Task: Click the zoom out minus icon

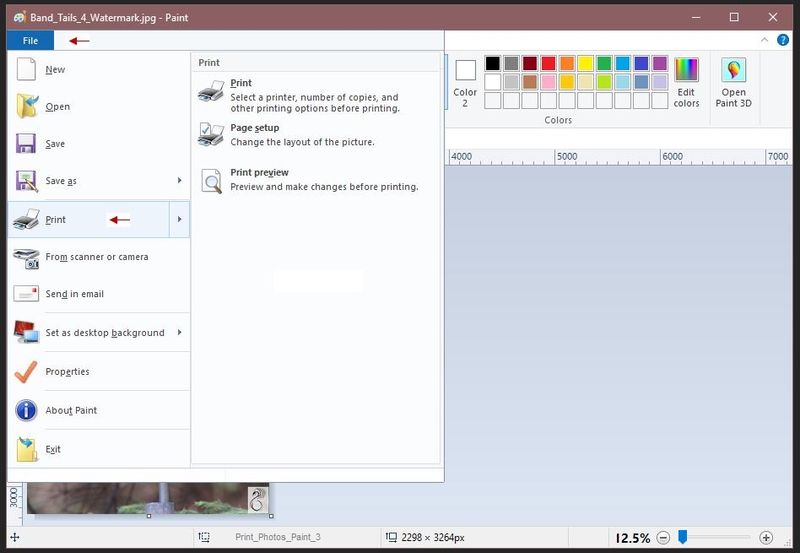Action: (663, 537)
